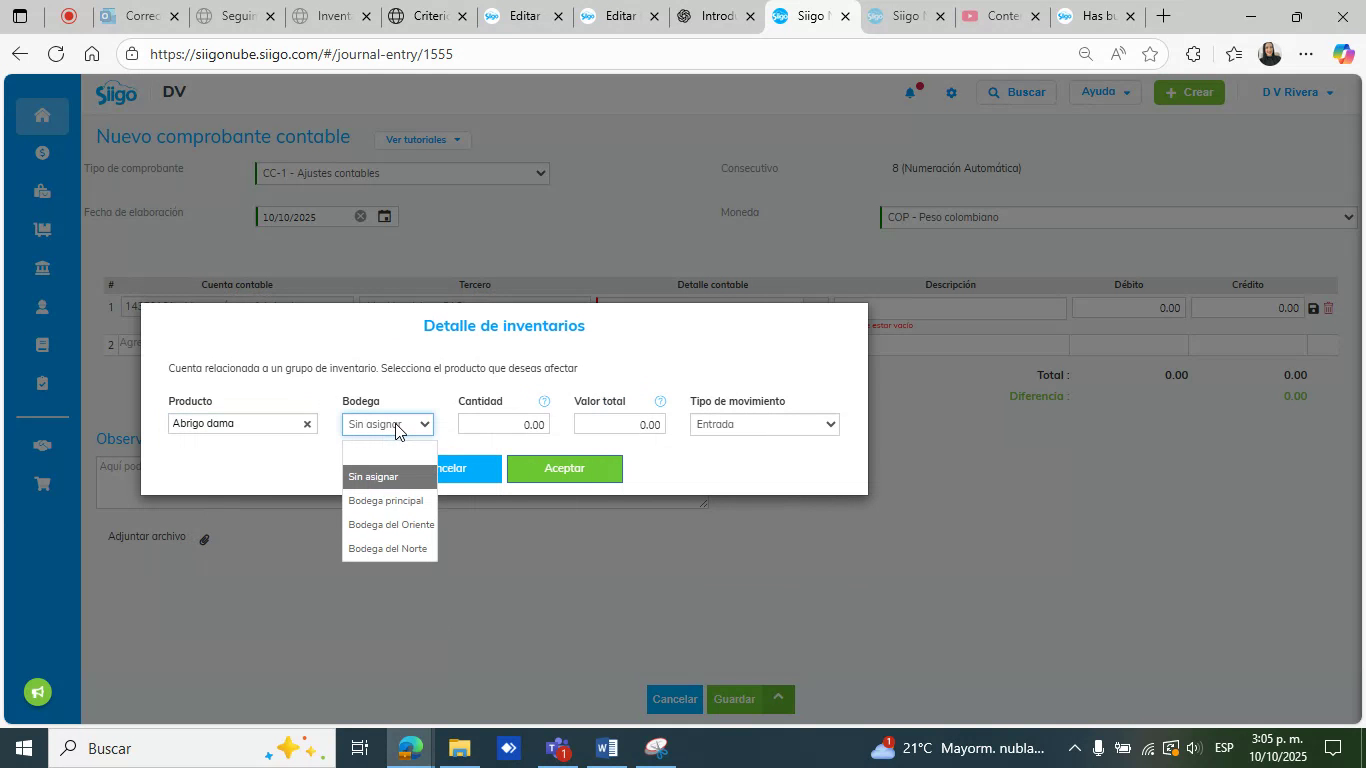Expand the Ayuda menu
Viewport: 1366px width, 768px height.
coord(1106,92)
